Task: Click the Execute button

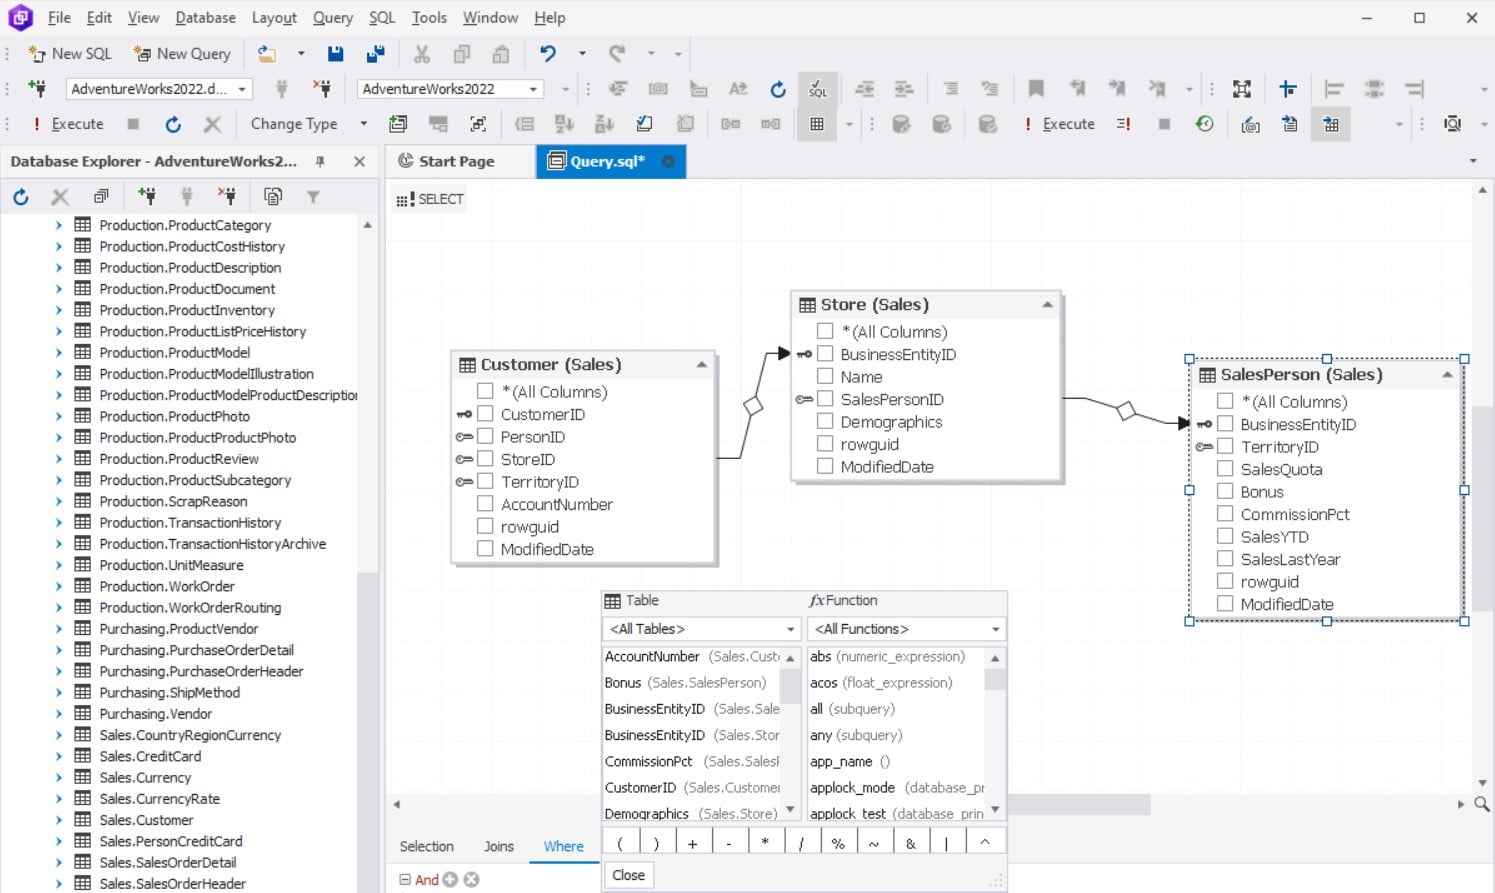Action: 67,123
